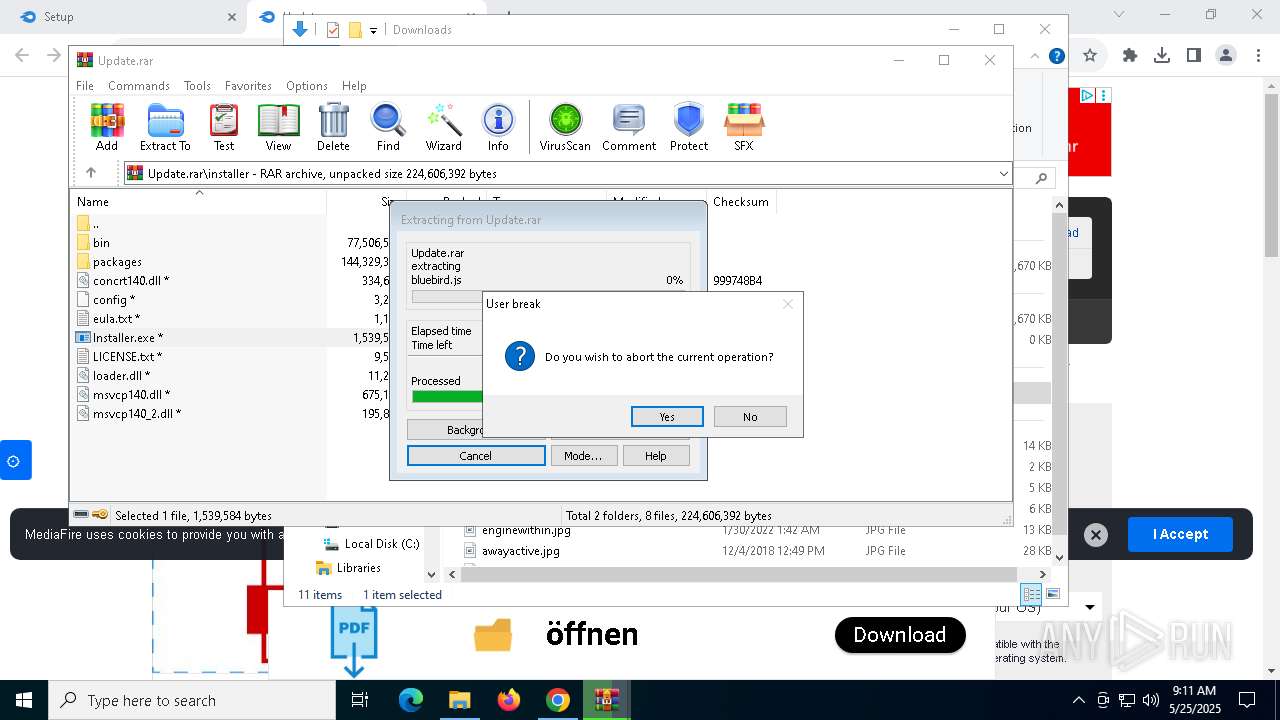The width and height of the screenshot is (1280, 720).
Task: Open the Help menu in WinRAR
Action: tap(354, 86)
